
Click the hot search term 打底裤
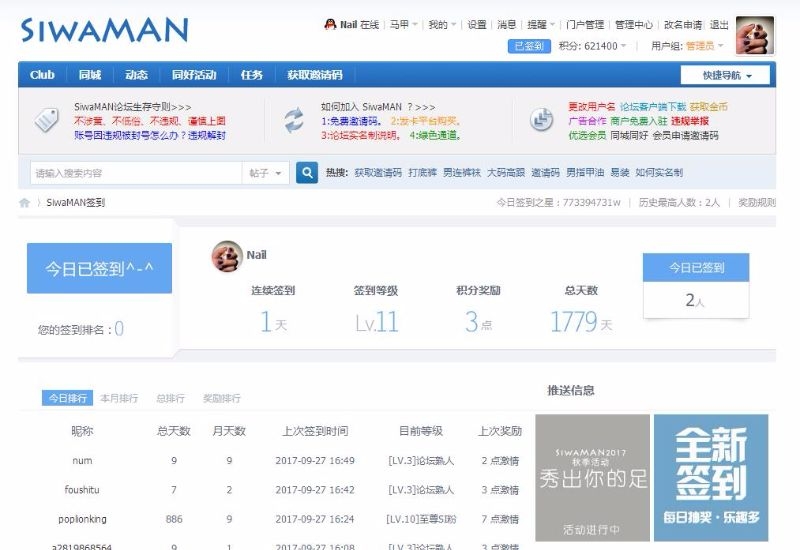pos(422,172)
